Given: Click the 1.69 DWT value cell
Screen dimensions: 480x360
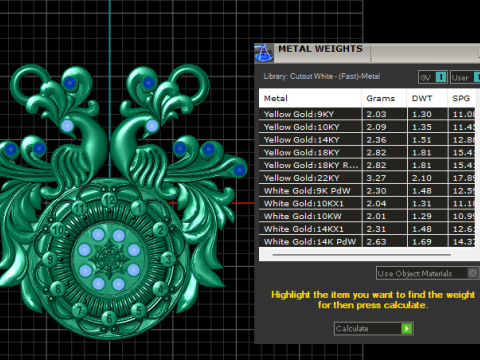Looking at the screenshot, I should click(x=427, y=241).
